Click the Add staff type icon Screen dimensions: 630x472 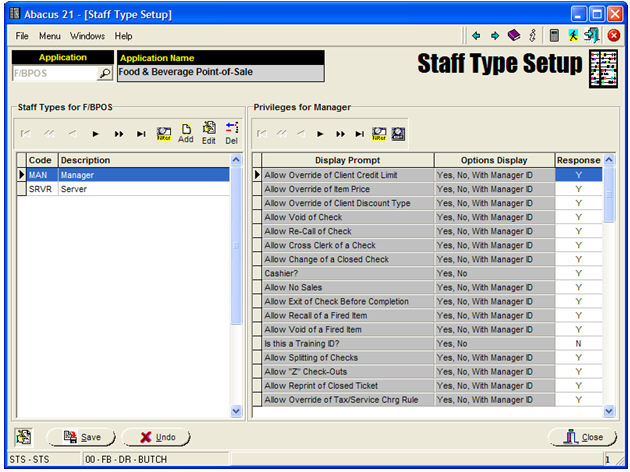coord(186,132)
